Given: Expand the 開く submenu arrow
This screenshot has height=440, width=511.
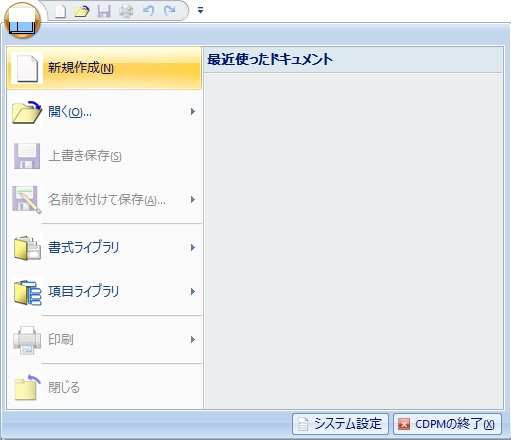Looking at the screenshot, I should tap(193, 112).
